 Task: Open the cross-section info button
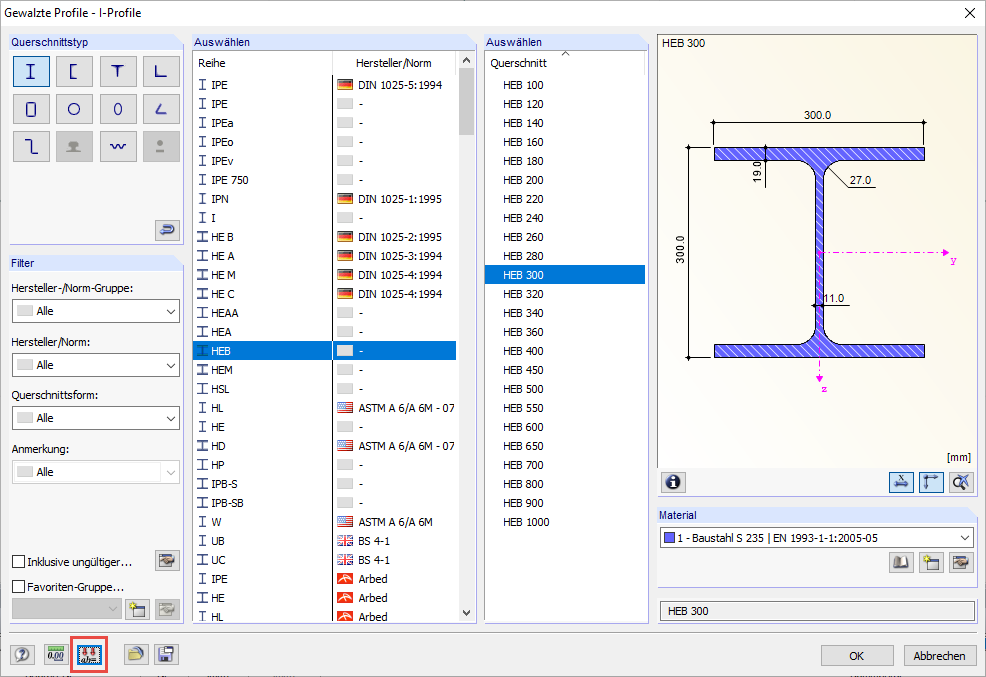pos(673,482)
